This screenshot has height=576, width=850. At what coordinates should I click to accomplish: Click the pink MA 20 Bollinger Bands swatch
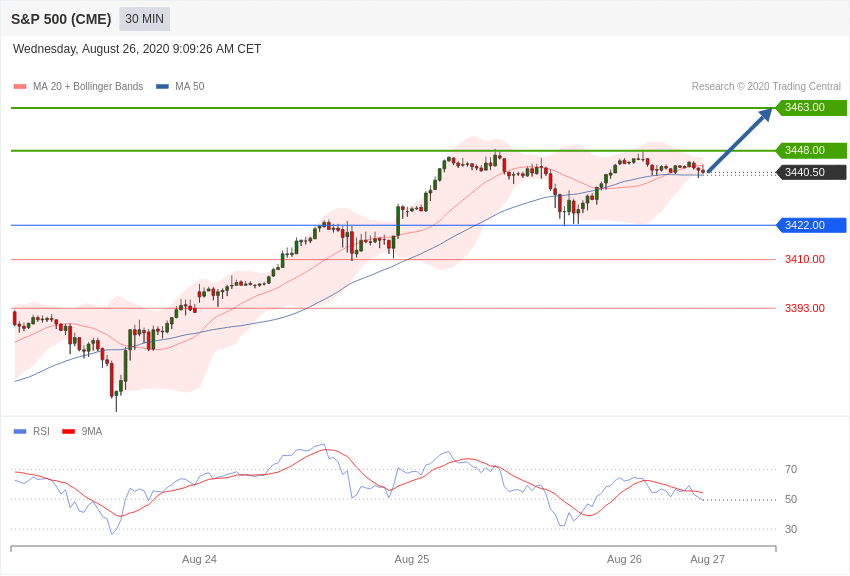(20, 87)
